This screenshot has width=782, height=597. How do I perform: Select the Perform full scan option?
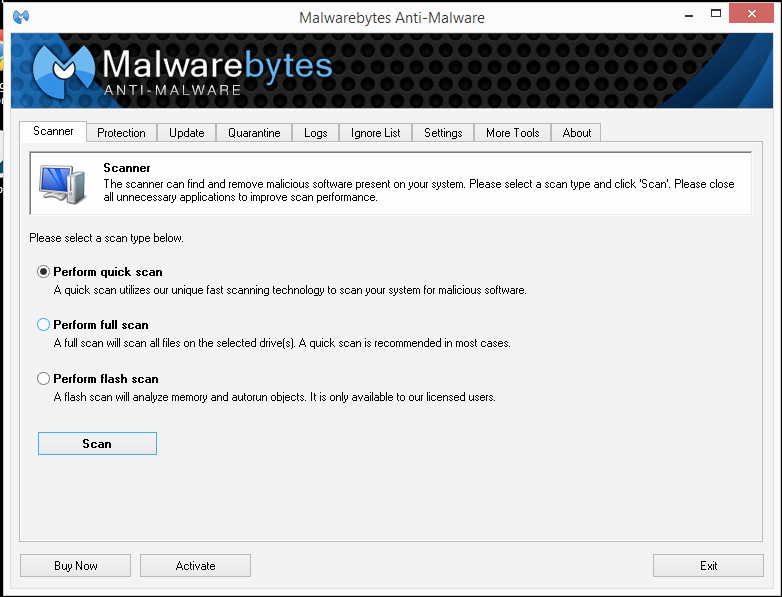click(x=43, y=325)
